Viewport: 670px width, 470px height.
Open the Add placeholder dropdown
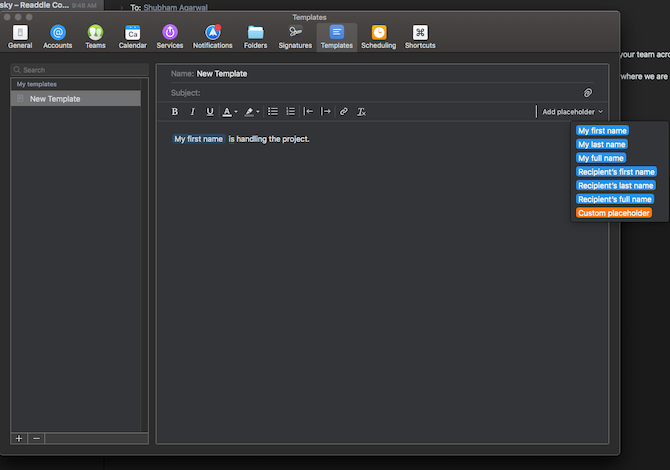tap(572, 112)
